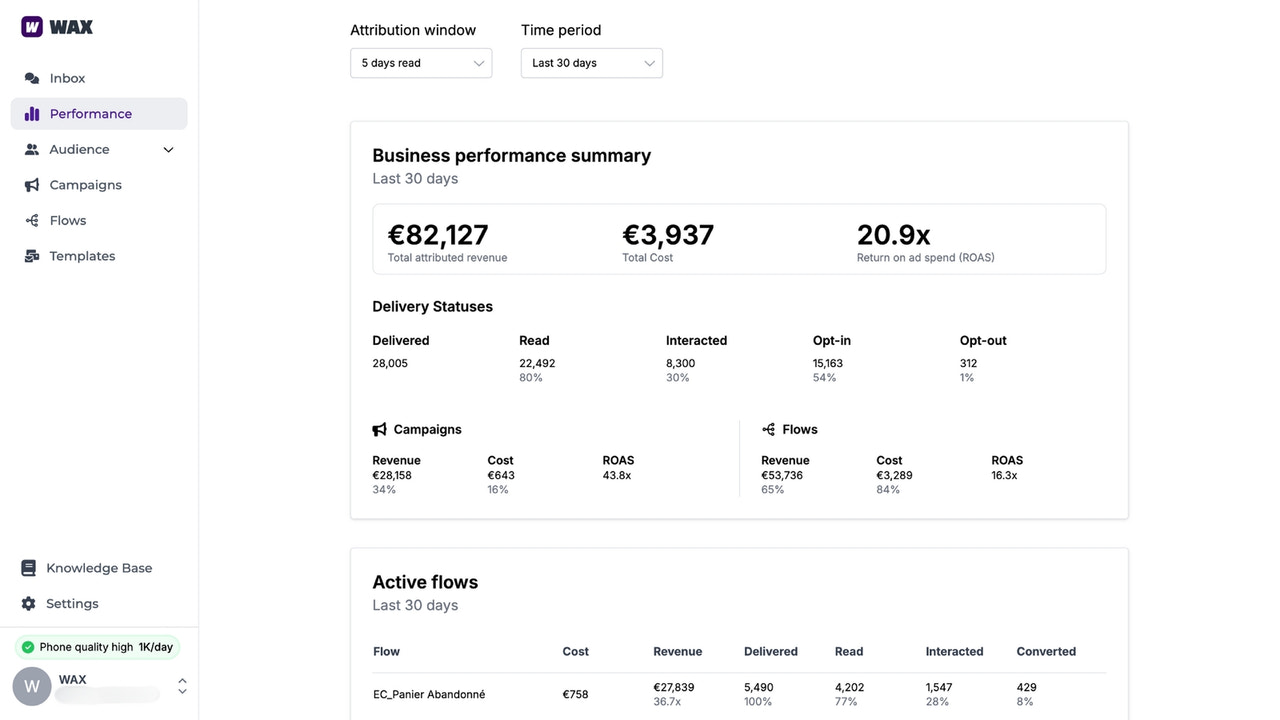Click the WAX logo at the top

[56, 26]
